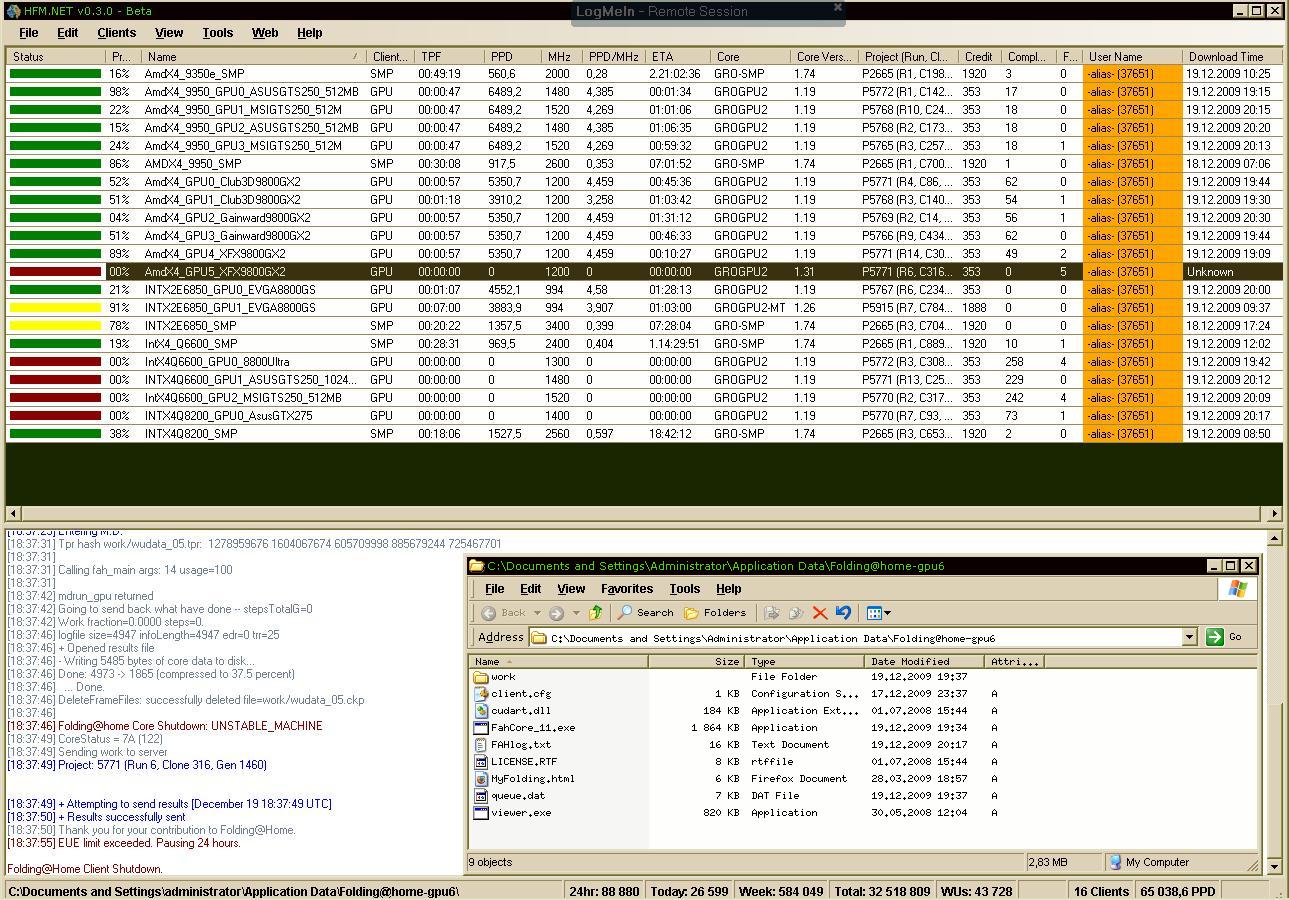The image size is (1289, 900).
Task: Open the HFM.NET Edit menu
Action: [67, 33]
